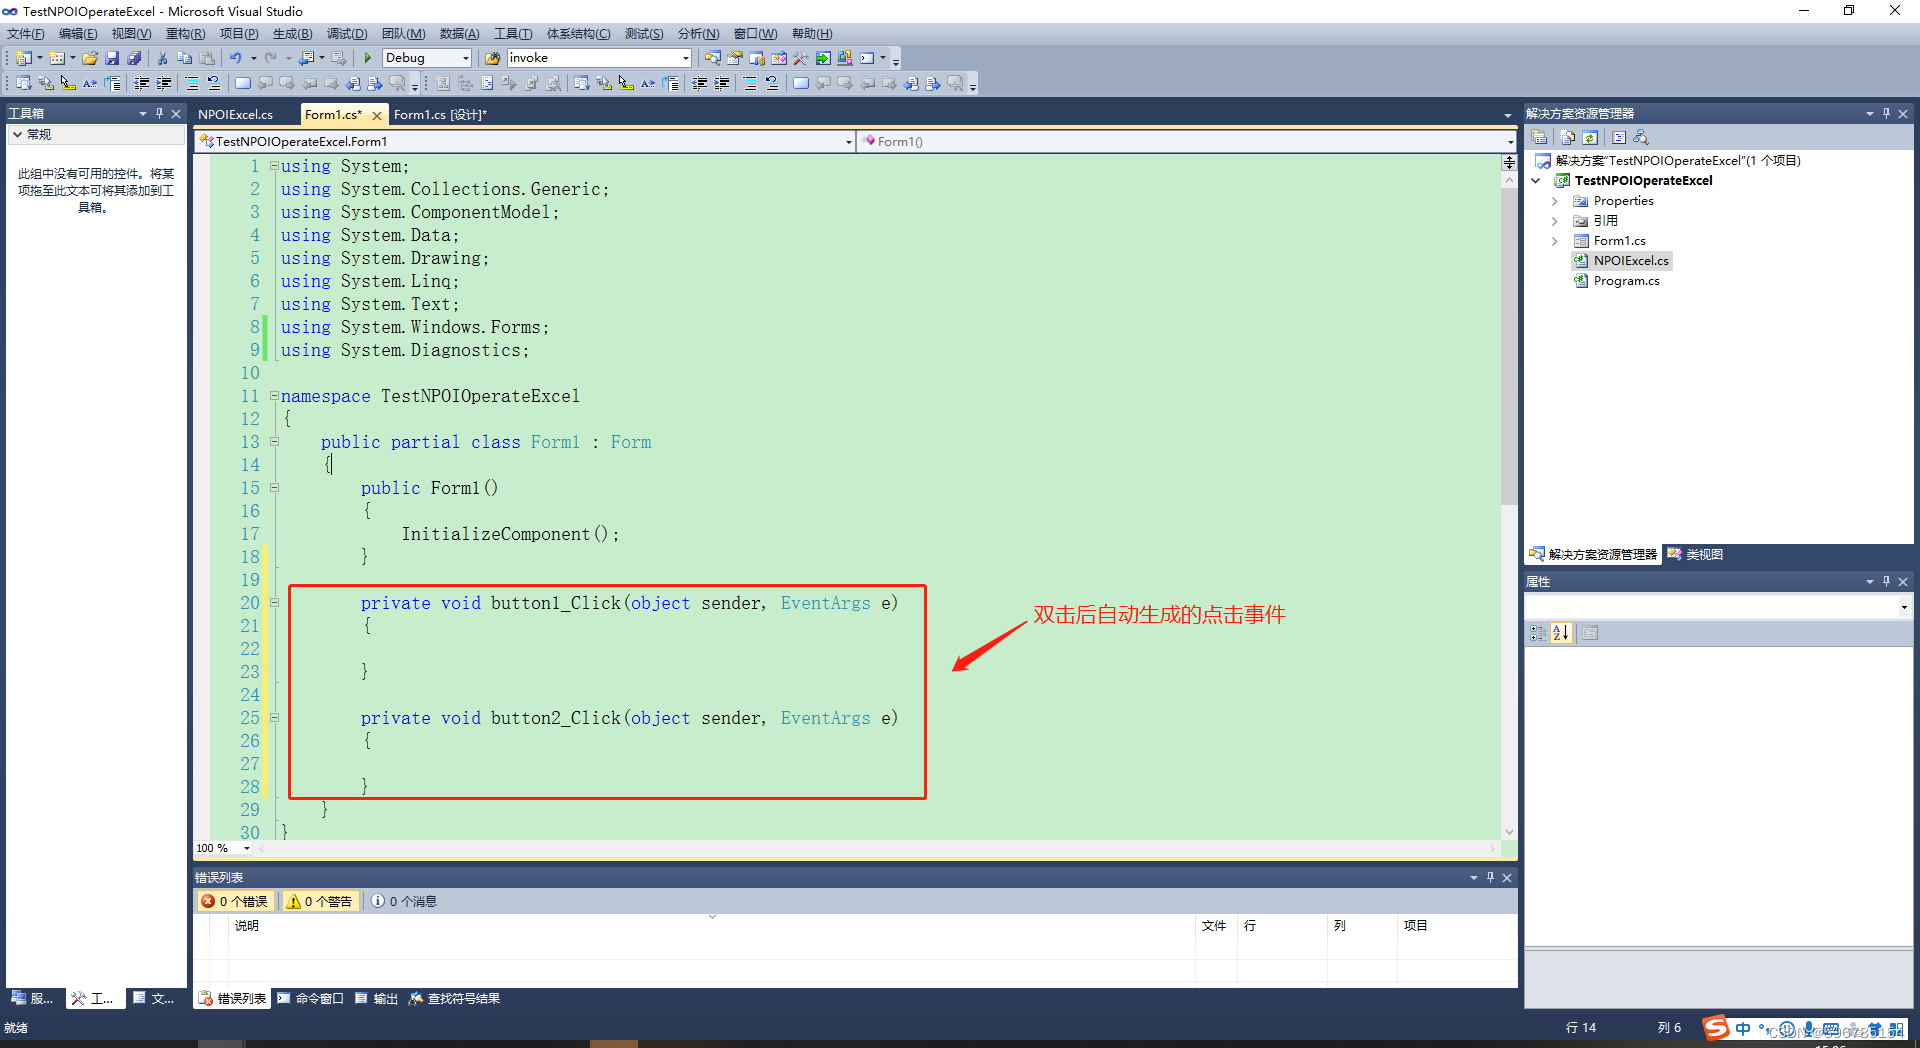Open the Debug configuration dropdown
The image size is (1920, 1048).
click(x=465, y=58)
